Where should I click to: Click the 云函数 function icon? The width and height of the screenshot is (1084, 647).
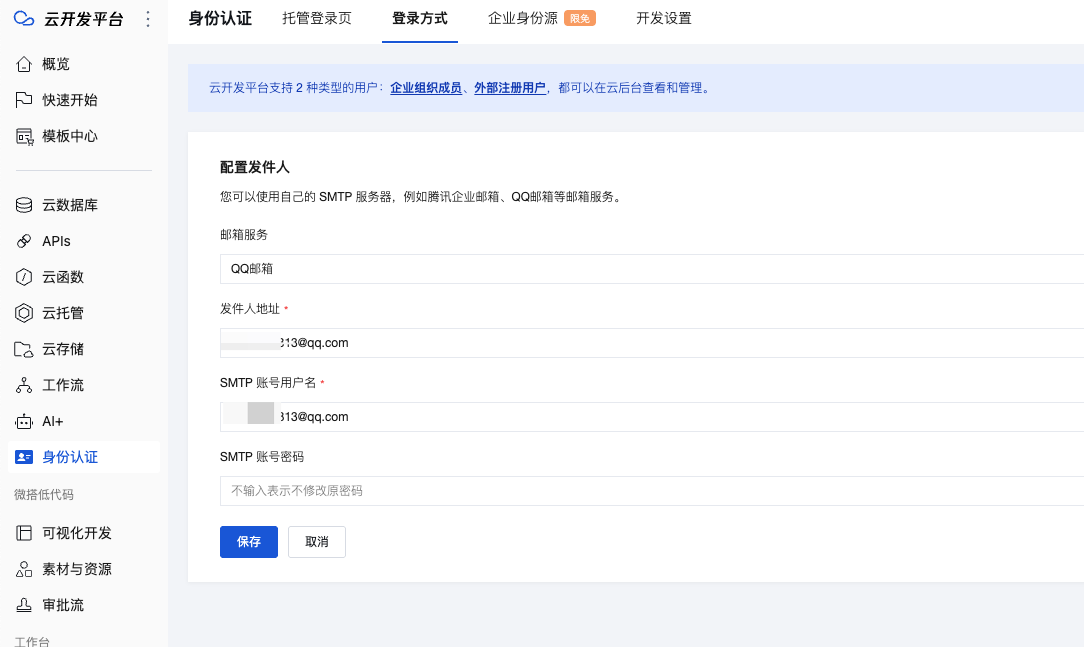click(25, 277)
